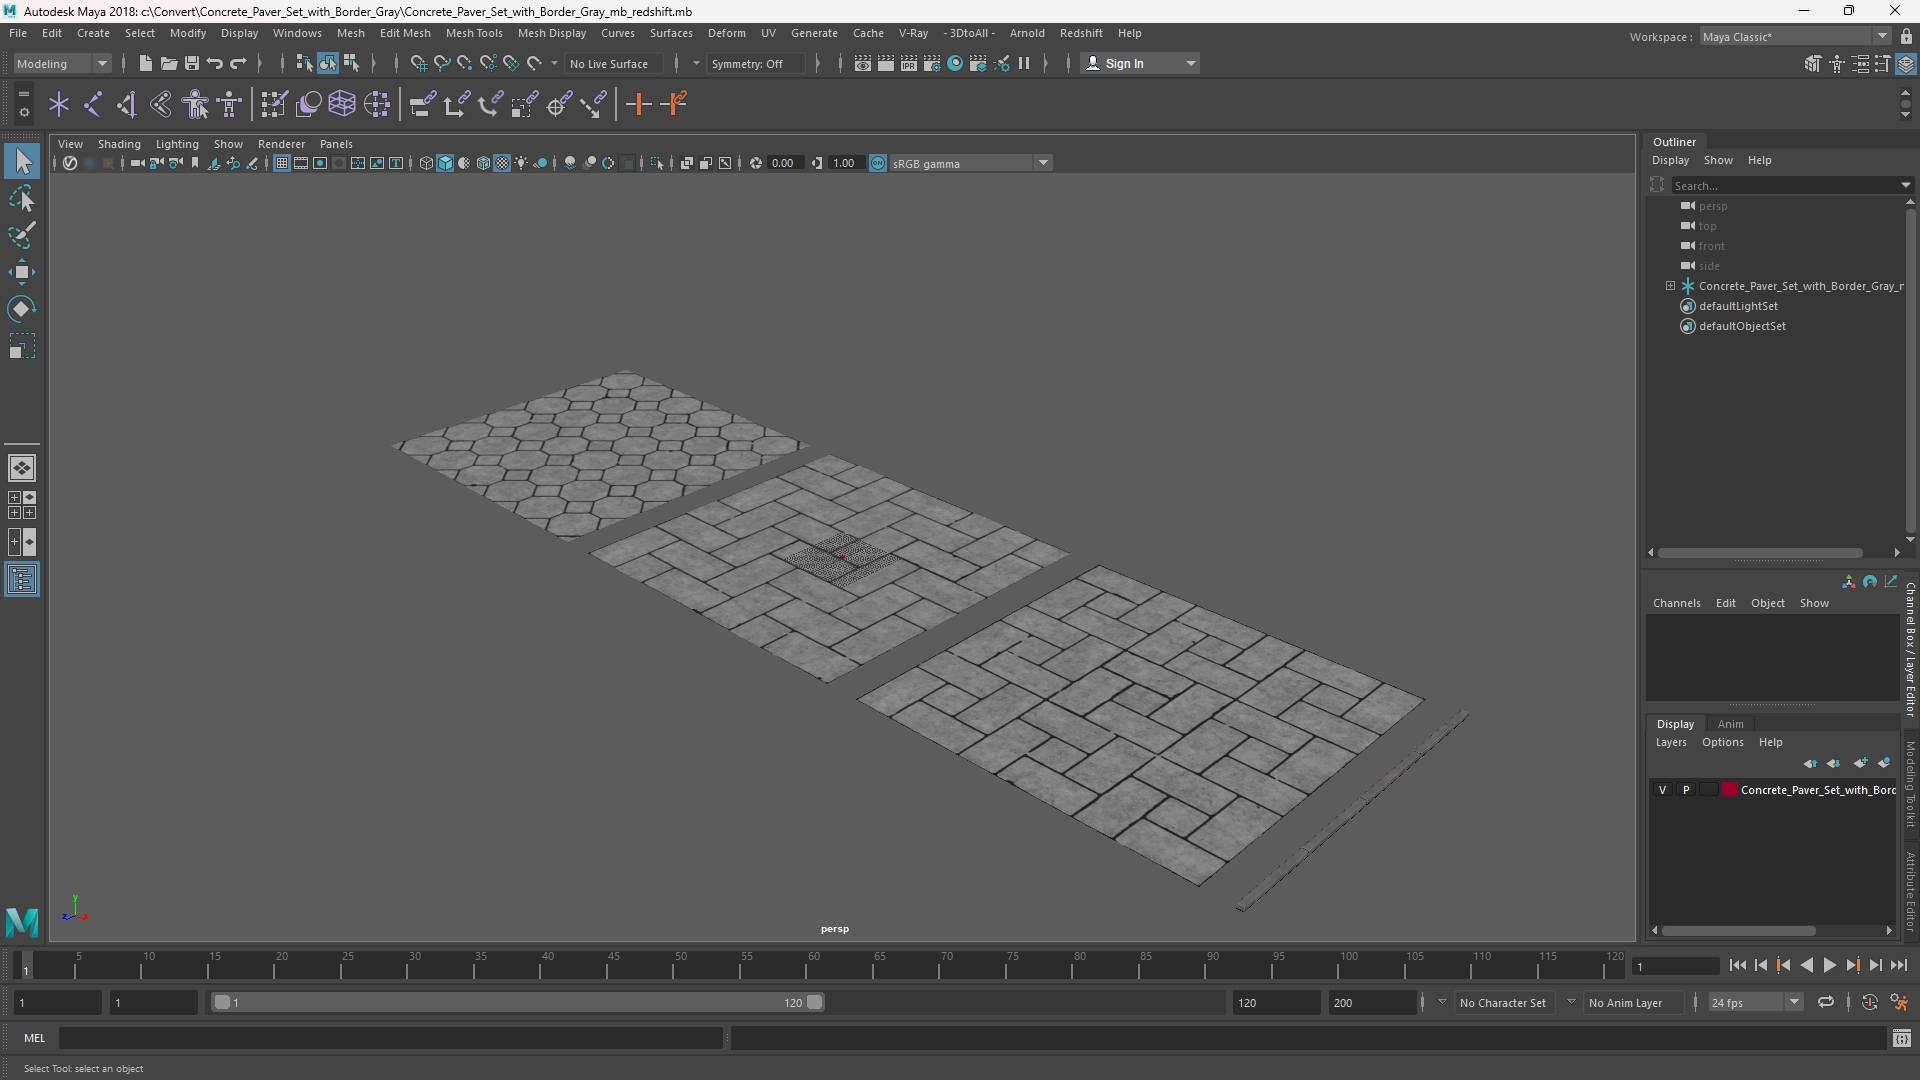
Task: Open the Outliner layout icon in the sidebar
Action: coord(22,580)
